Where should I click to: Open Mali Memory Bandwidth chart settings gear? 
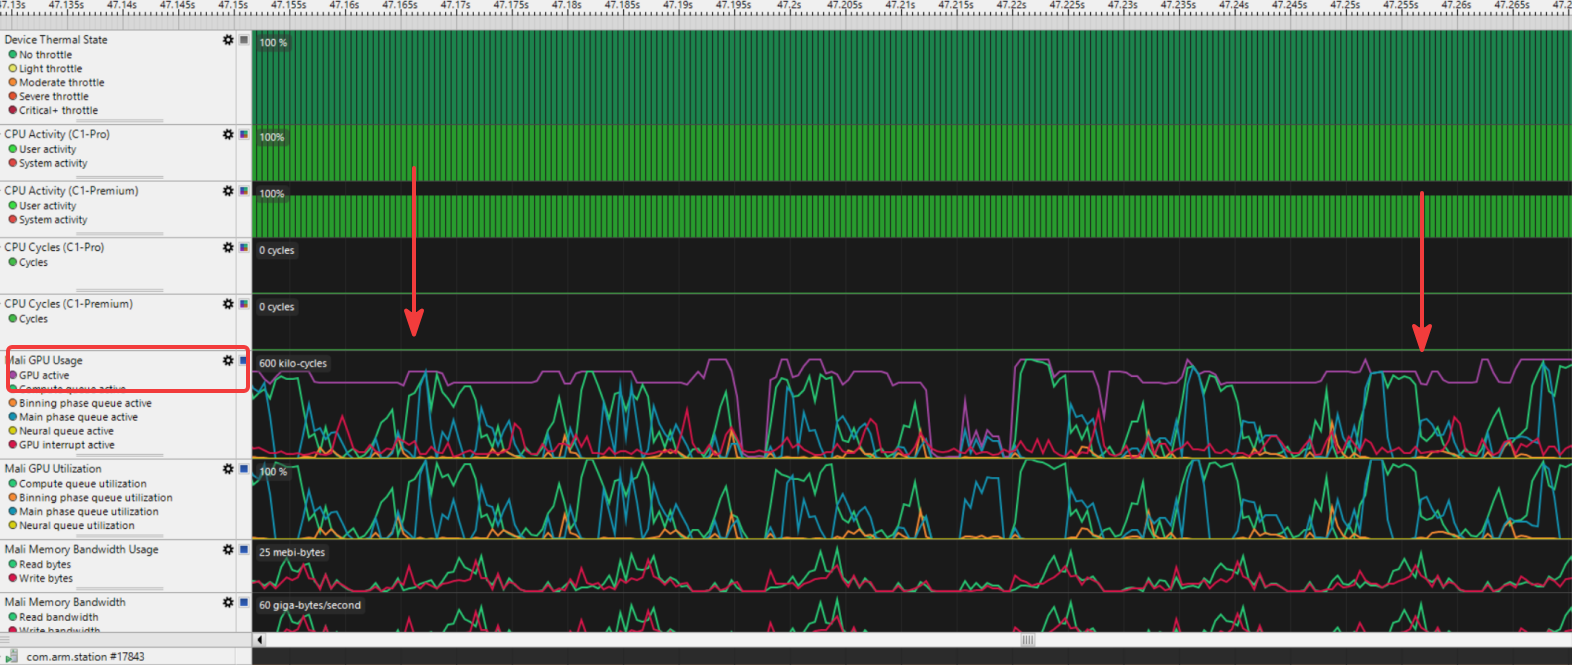pyautogui.click(x=228, y=602)
